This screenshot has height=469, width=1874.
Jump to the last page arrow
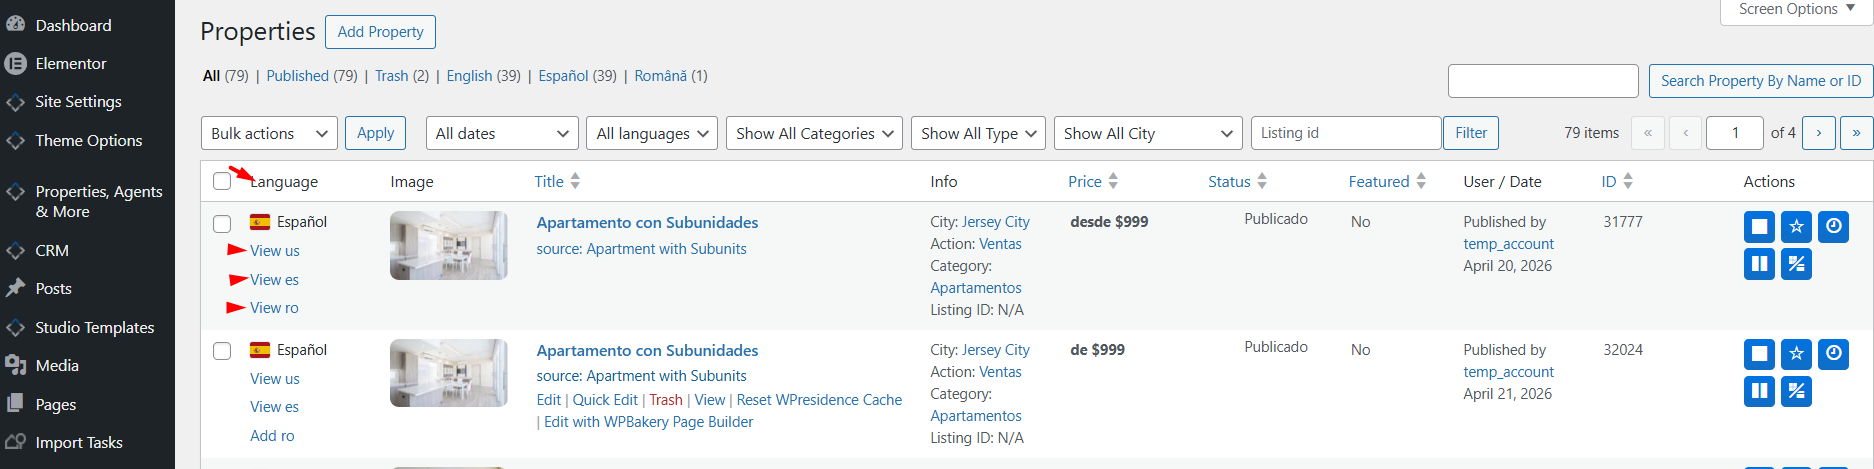tap(1856, 133)
